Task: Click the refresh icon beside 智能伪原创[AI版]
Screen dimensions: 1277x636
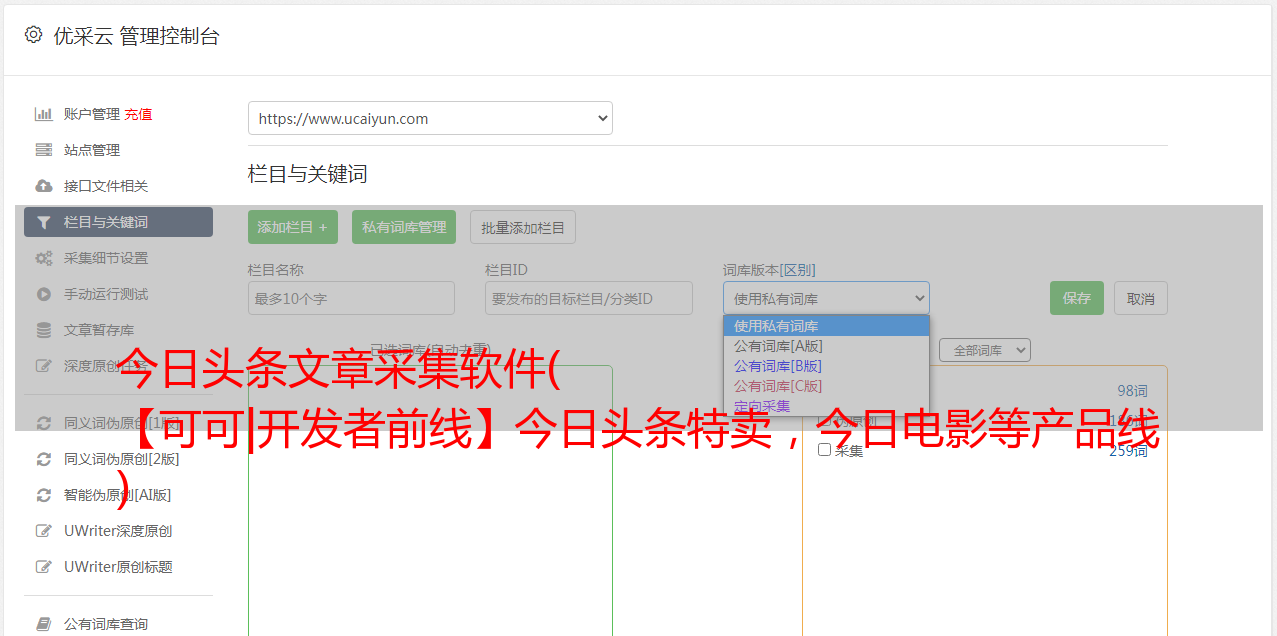Action: click(44, 495)
